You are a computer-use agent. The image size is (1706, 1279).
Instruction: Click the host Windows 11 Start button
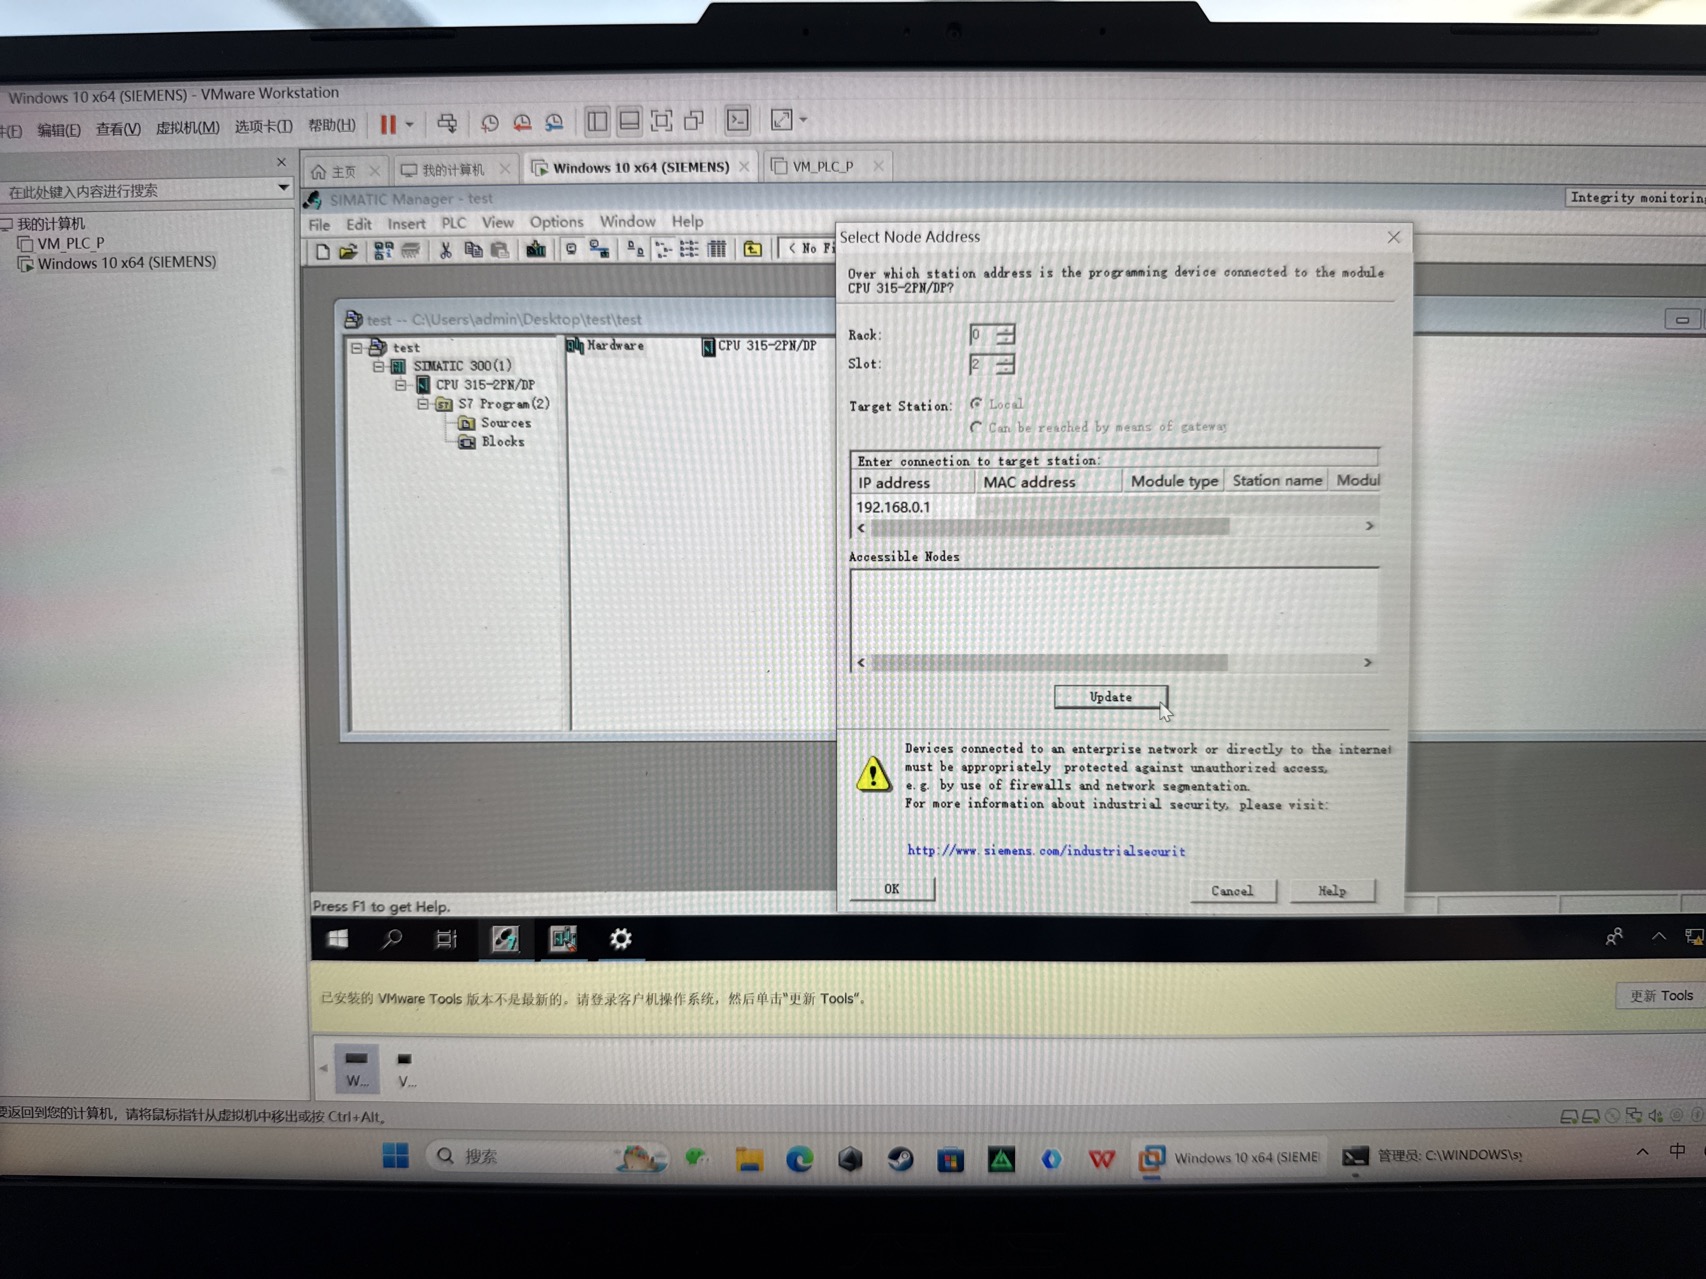click(x=395, y=1156)
